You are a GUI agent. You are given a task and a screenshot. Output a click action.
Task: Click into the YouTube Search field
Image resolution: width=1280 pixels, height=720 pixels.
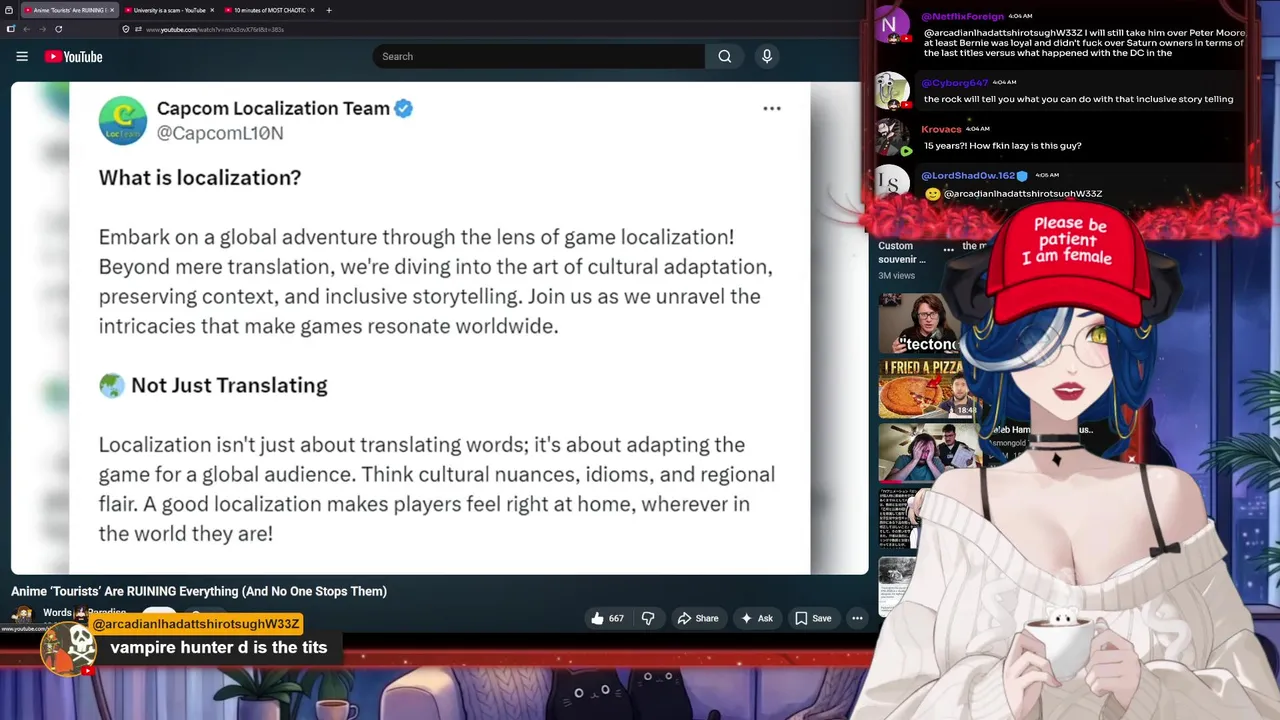(x=538, y=57)
